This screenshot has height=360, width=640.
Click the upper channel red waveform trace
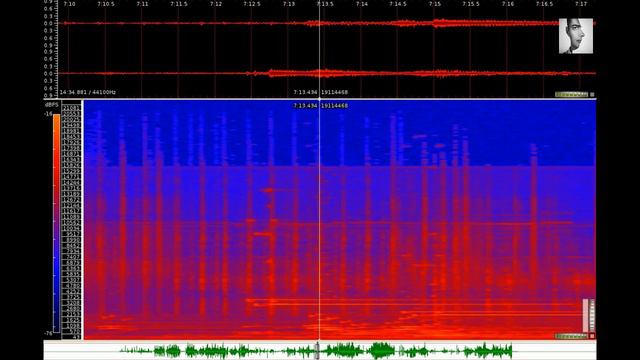327,23
